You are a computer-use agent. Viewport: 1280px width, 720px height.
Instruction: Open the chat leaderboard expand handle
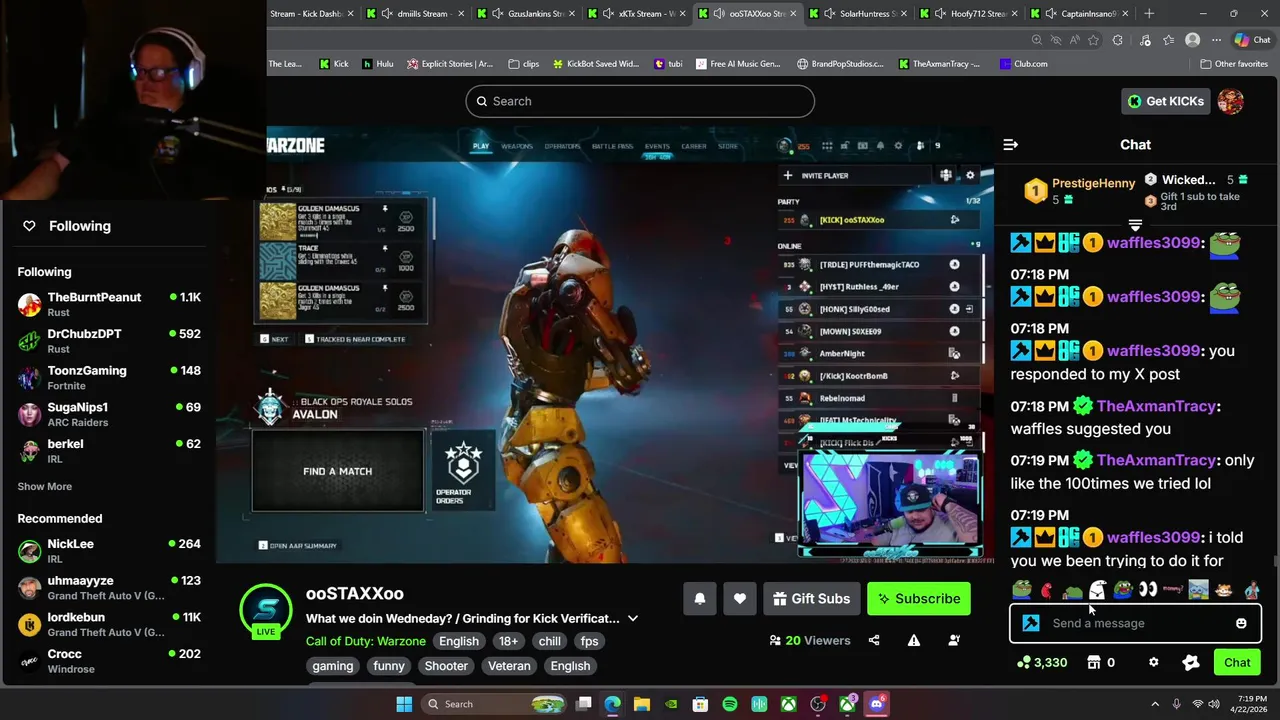click(1135, 225)
